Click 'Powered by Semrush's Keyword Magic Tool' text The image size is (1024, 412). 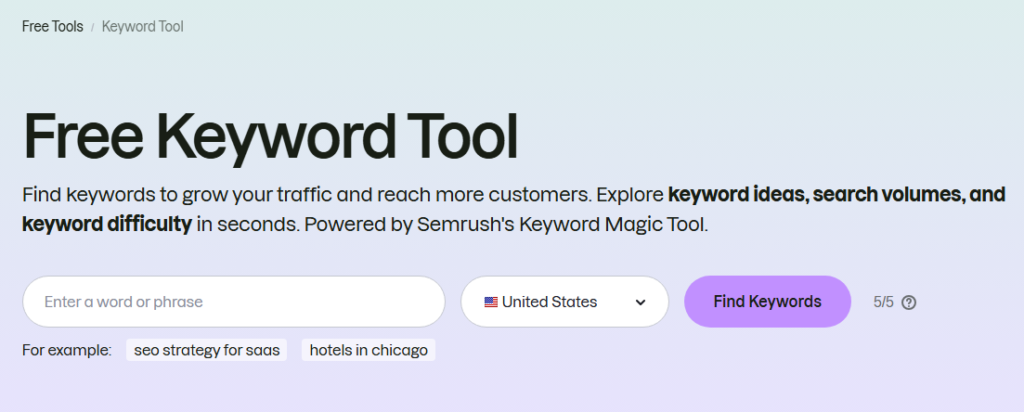coord(506,223)
